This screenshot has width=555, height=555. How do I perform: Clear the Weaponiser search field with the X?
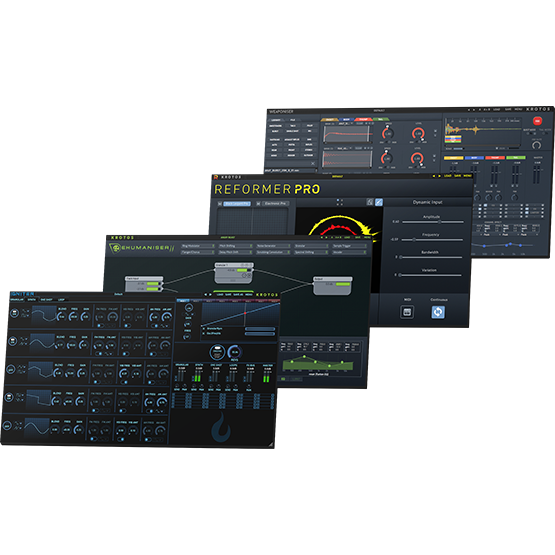(x=313, y=163)
